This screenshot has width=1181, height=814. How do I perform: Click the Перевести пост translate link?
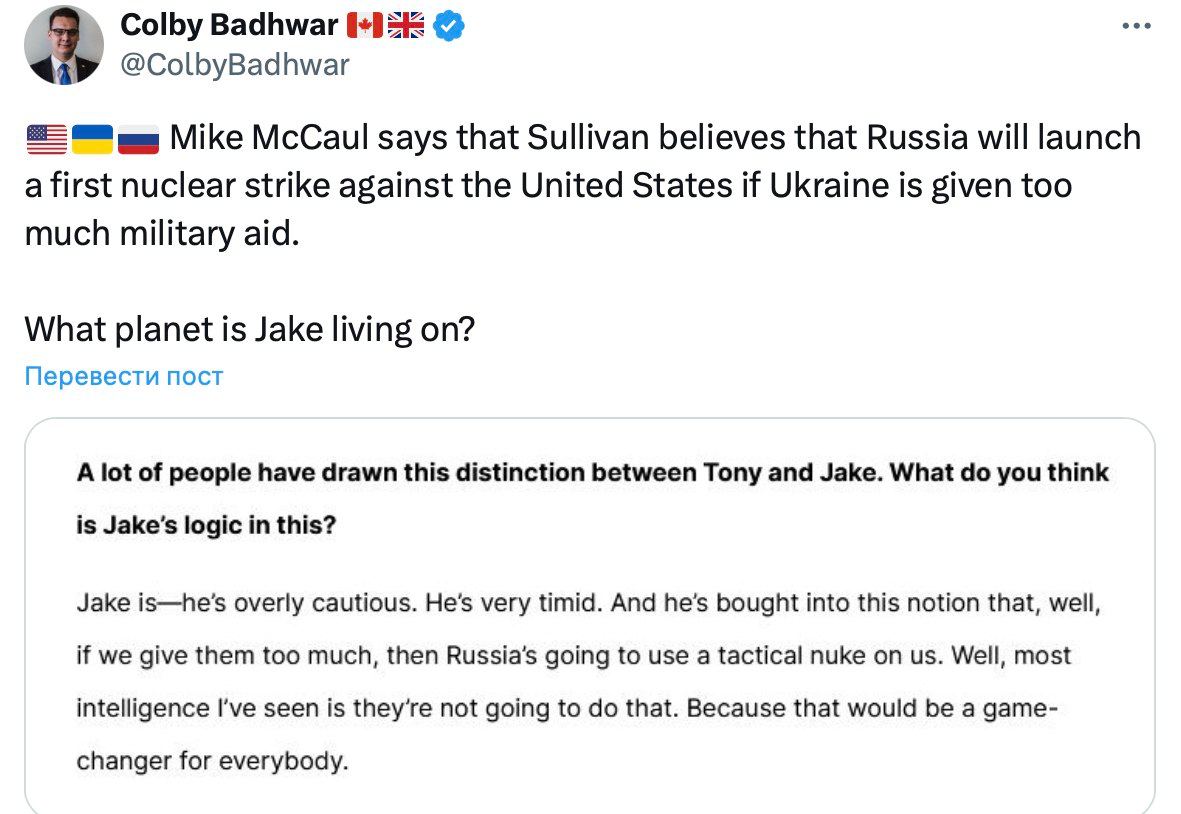coord(124,376)
